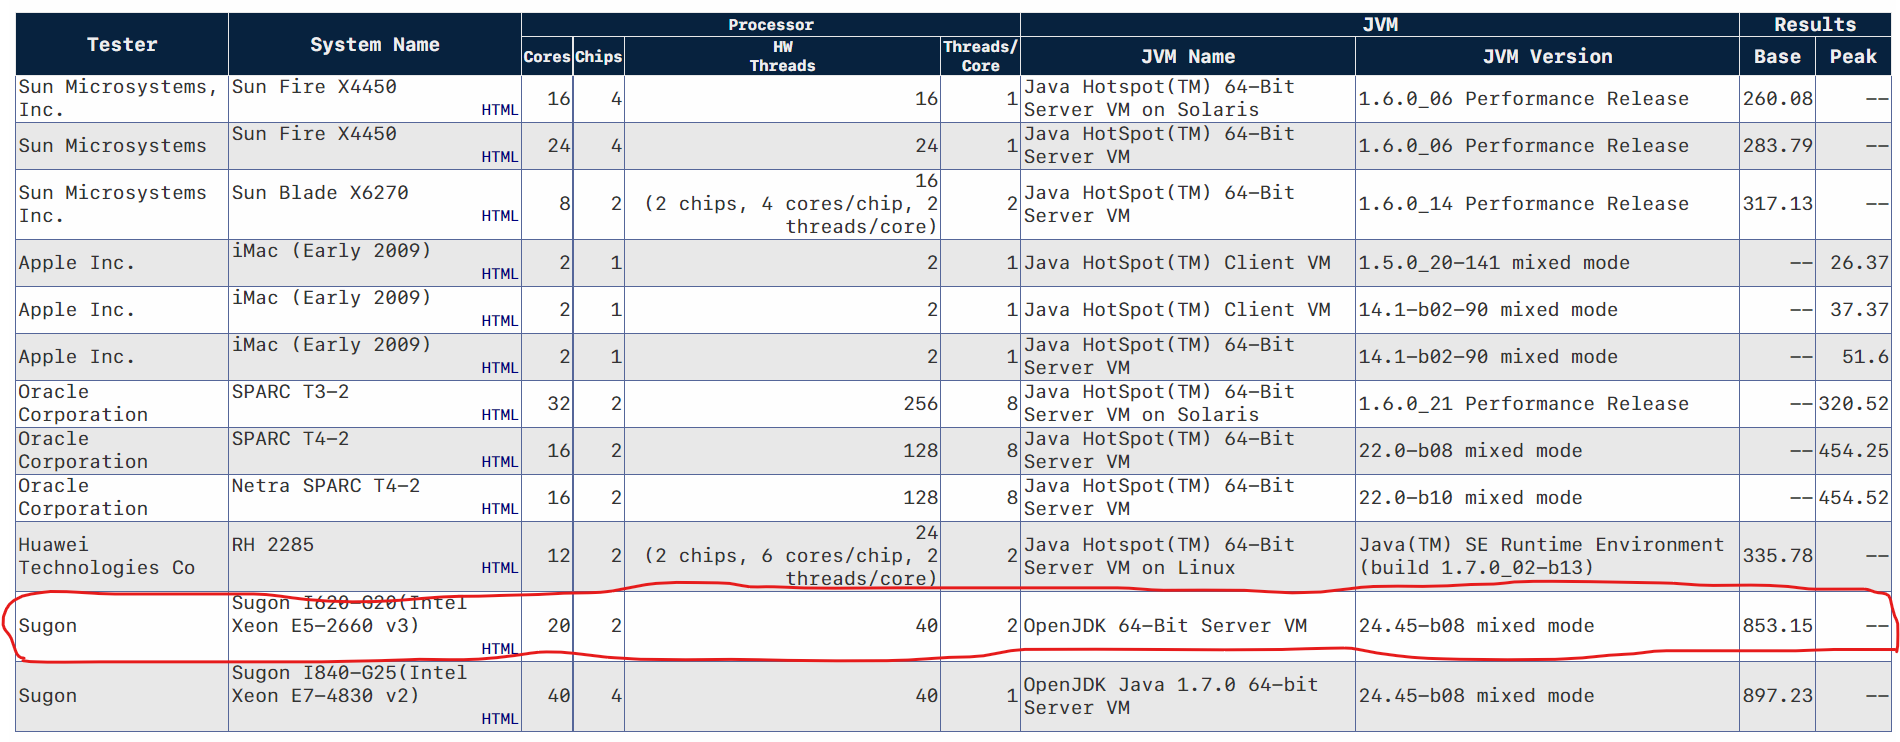Select the base result 260.08
This screenshot has height=742, width=1900.
(1777, 99)
